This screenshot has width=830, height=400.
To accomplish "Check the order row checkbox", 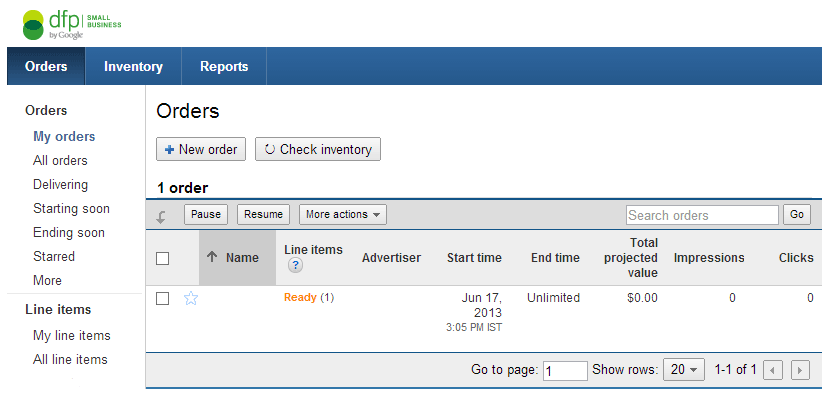I will point(163,298).
